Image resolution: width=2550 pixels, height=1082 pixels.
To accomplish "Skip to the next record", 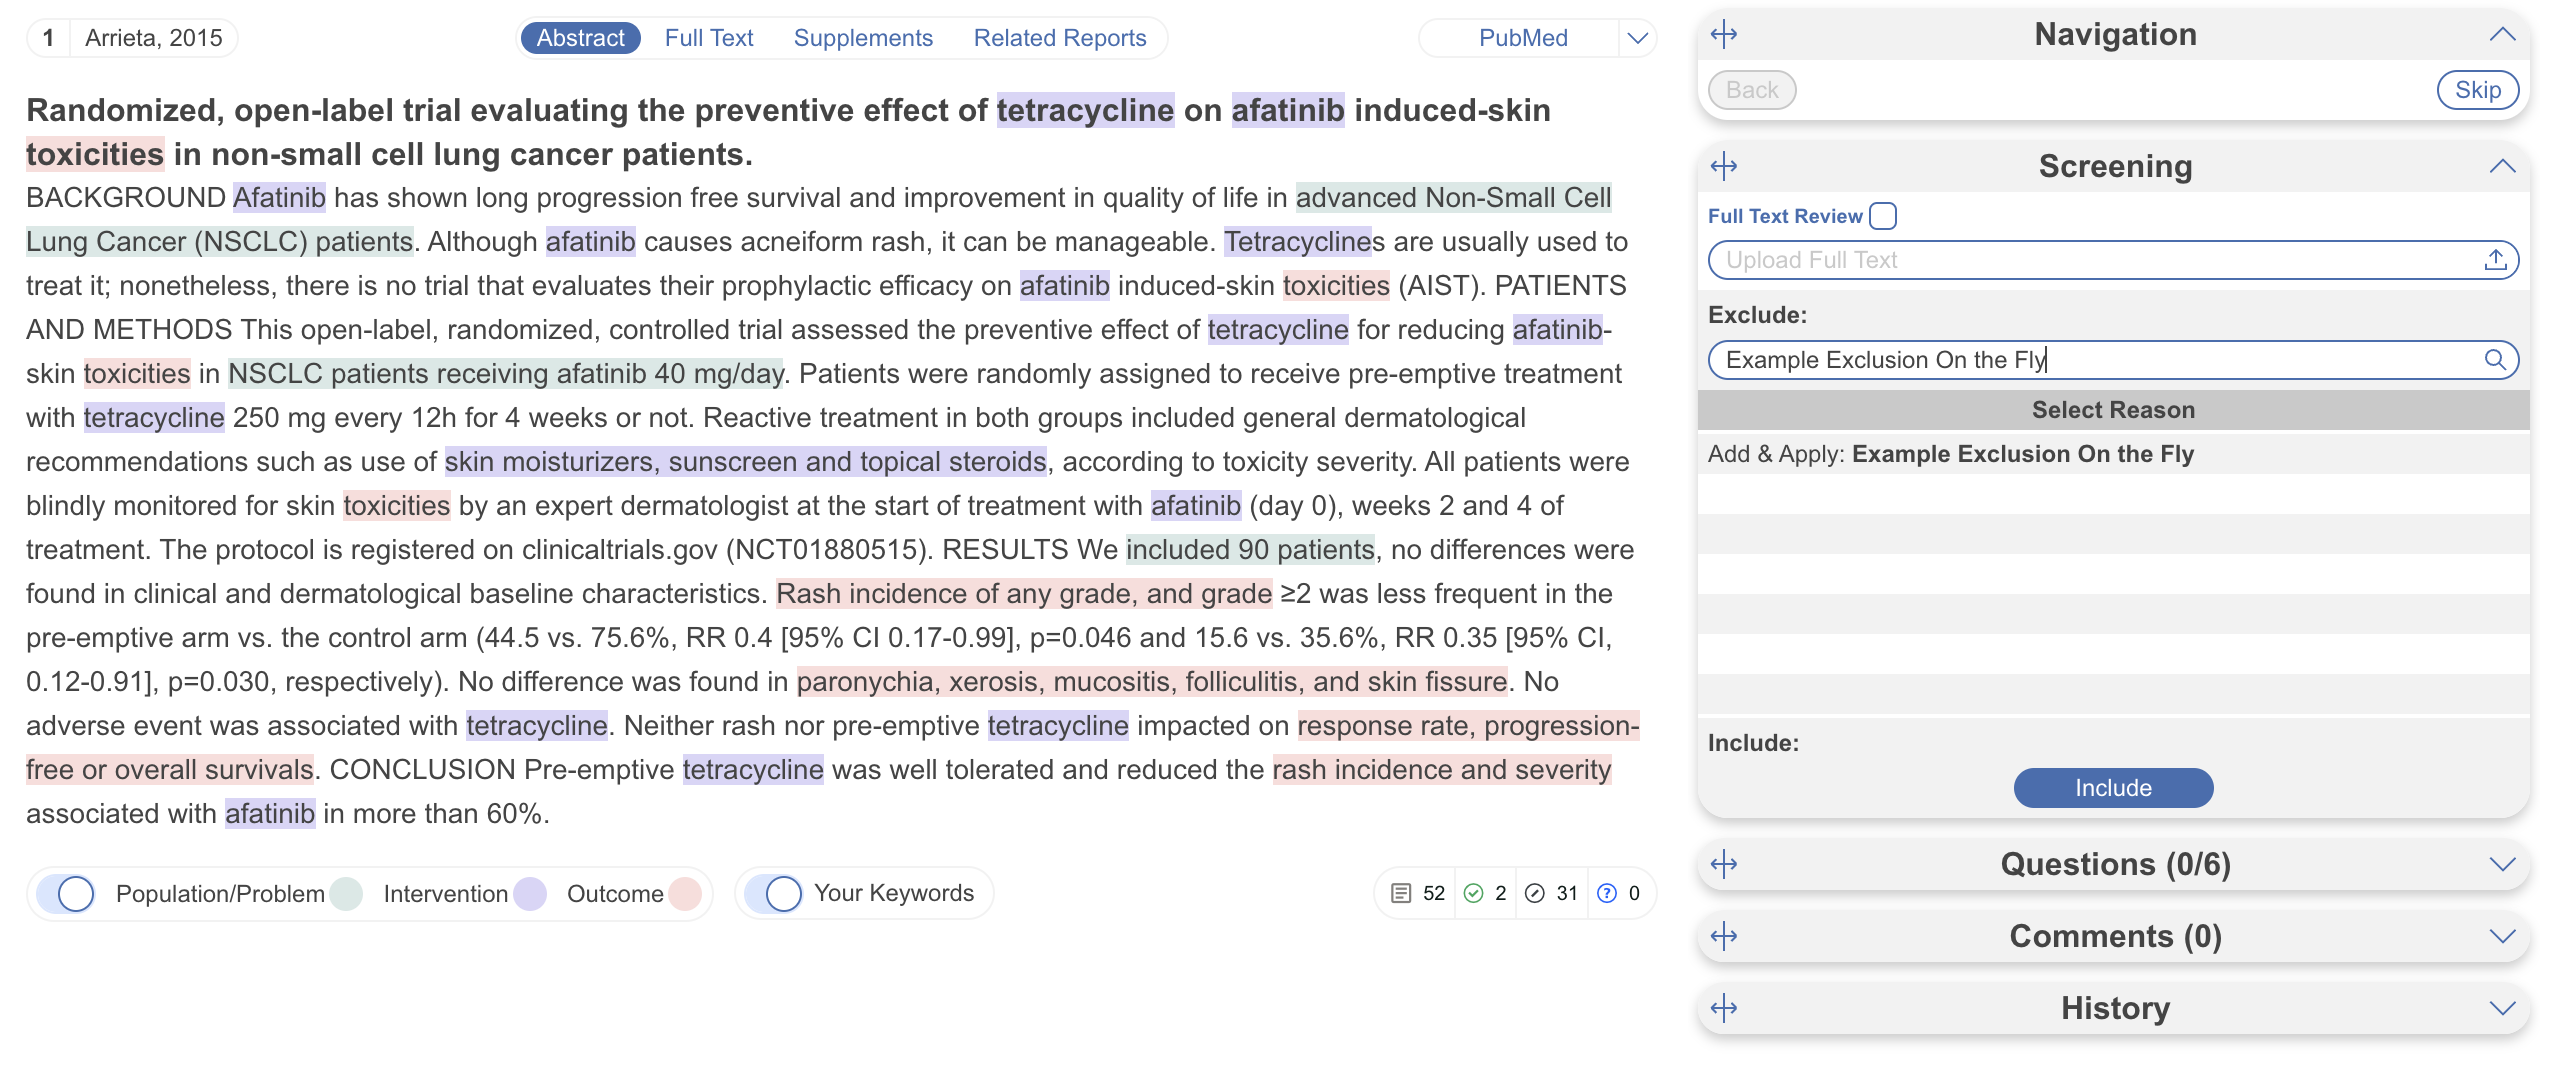I will [2477, 90].
